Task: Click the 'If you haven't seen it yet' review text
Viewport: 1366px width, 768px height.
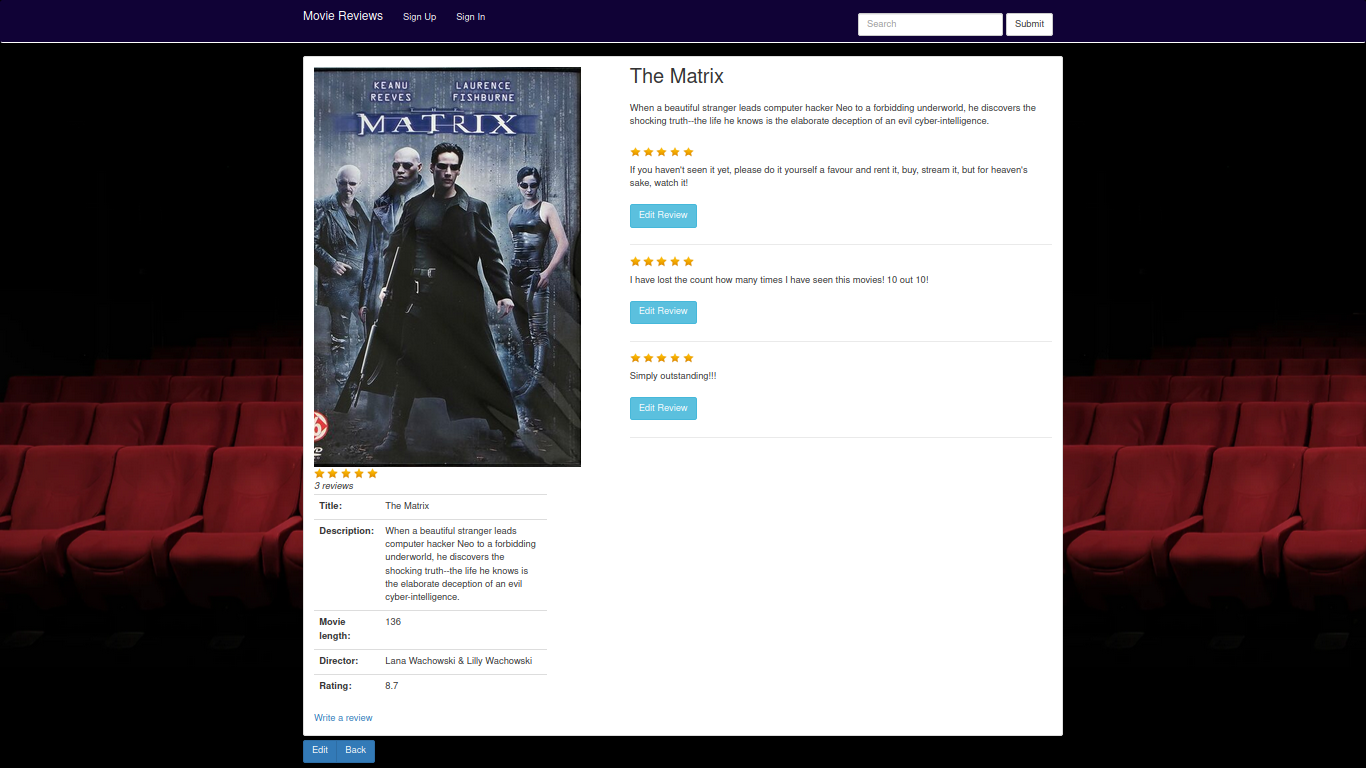Action: [829, 177]
